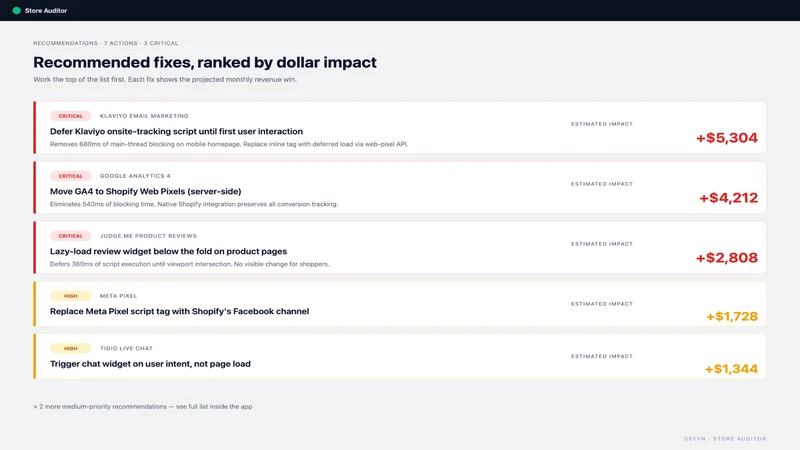Image resolution: width=800 pixels, height=450 pixels.
Task: Click Estimated Impact label on the Klaviyo card
Action: 602,124
